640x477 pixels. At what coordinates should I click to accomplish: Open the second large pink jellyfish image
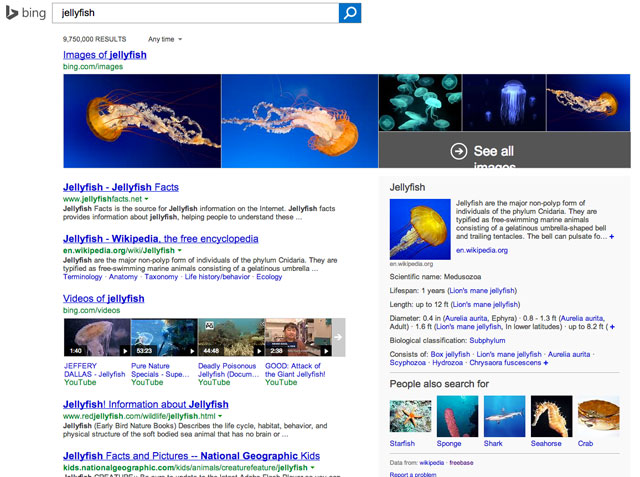[x=300, y=121]
